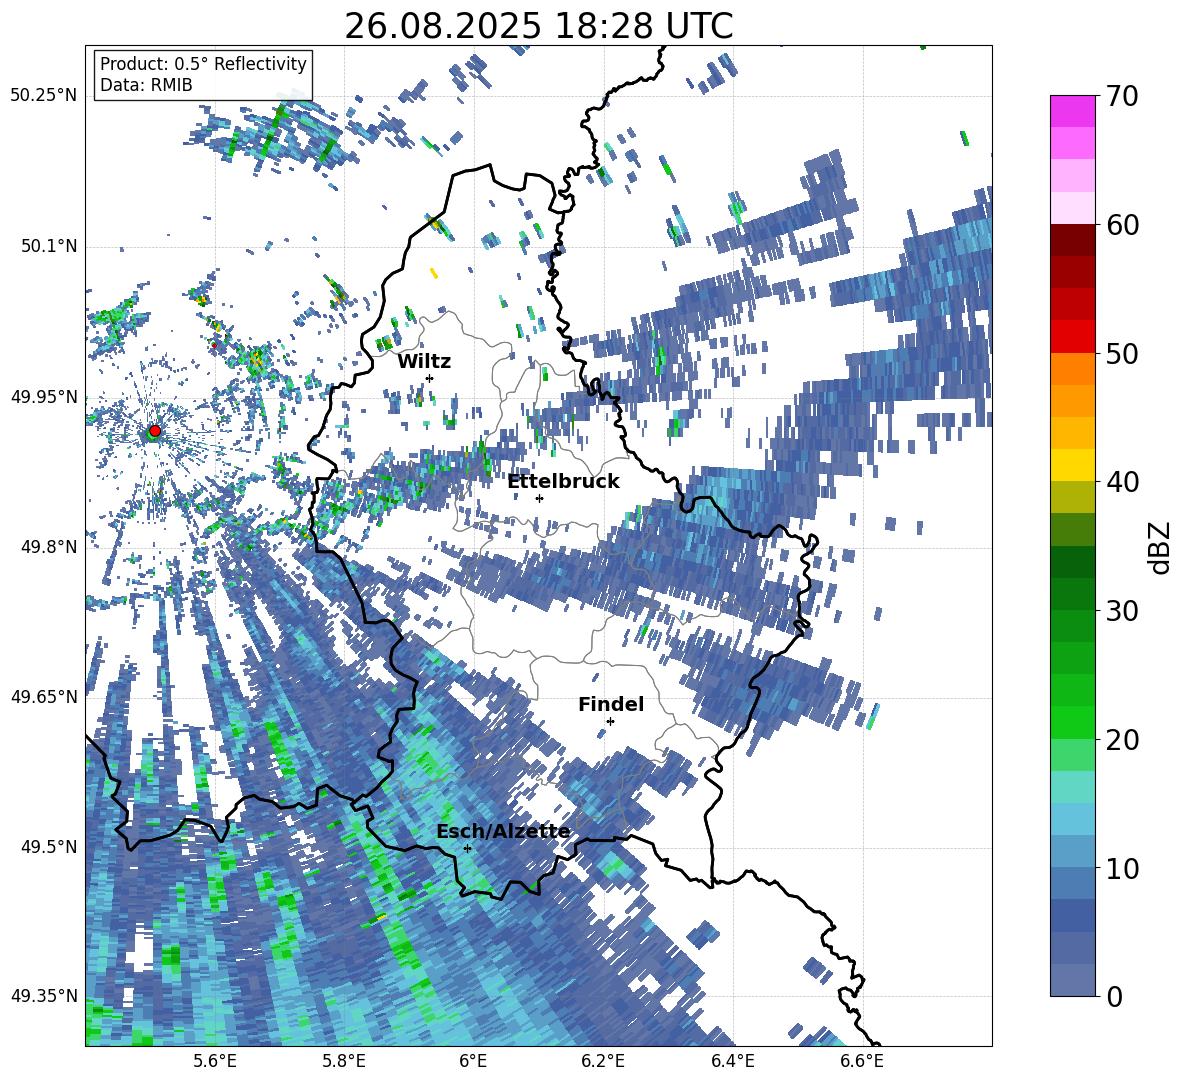Click the 50 value on the colorbar

coord(1121,353)
